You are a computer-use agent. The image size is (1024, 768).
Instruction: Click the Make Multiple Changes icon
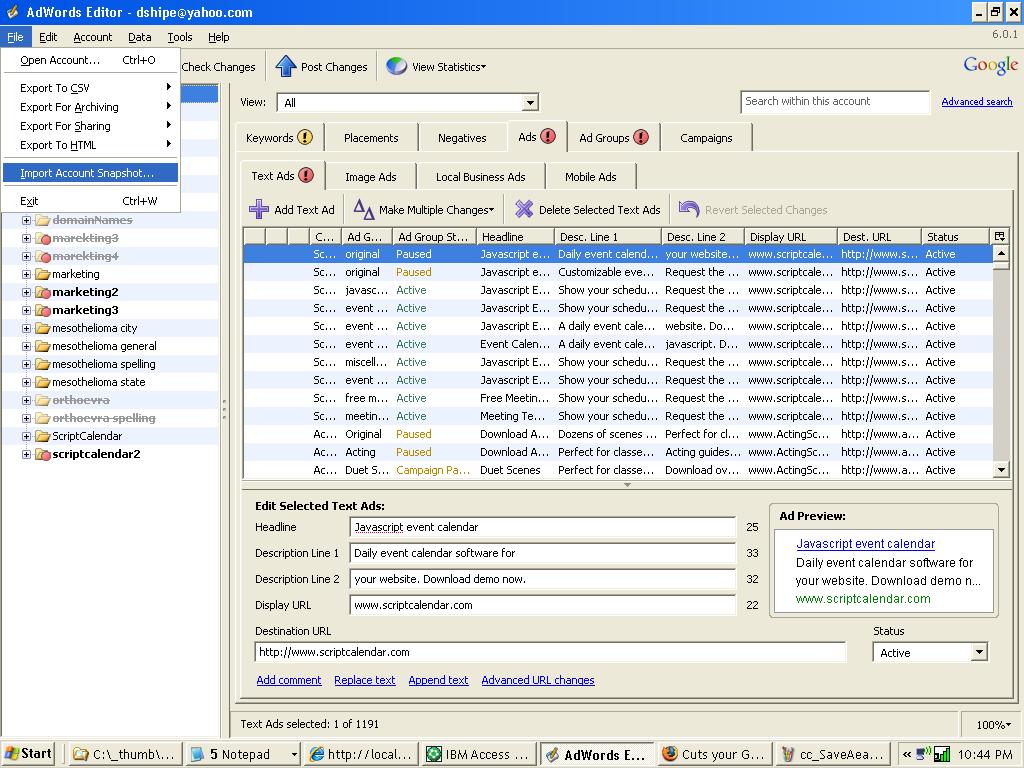coord(364,209)
